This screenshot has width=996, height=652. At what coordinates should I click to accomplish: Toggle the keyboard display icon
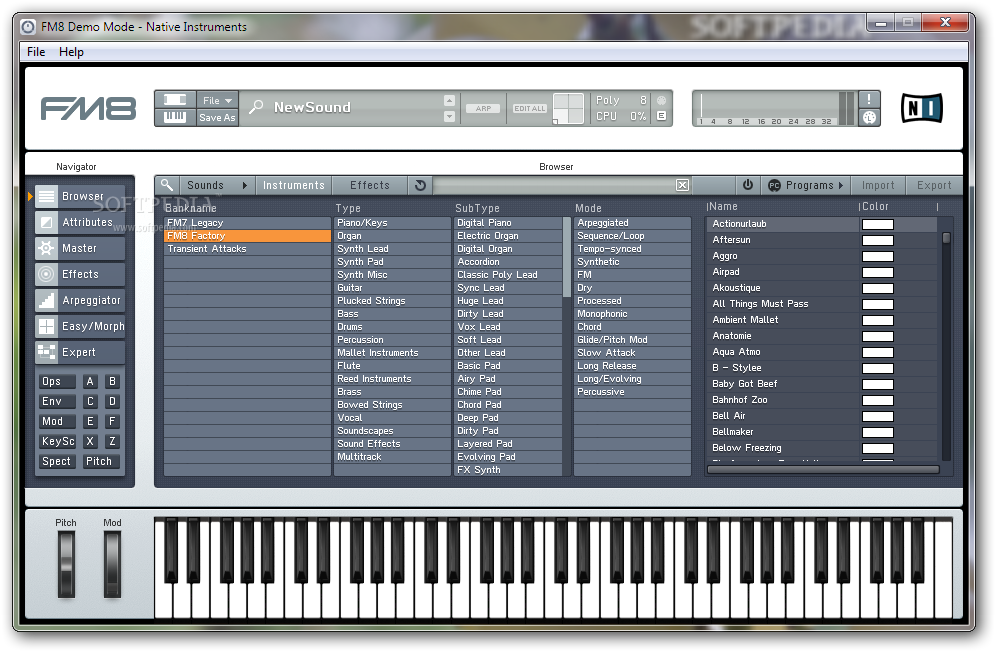(x=175, y=117)
